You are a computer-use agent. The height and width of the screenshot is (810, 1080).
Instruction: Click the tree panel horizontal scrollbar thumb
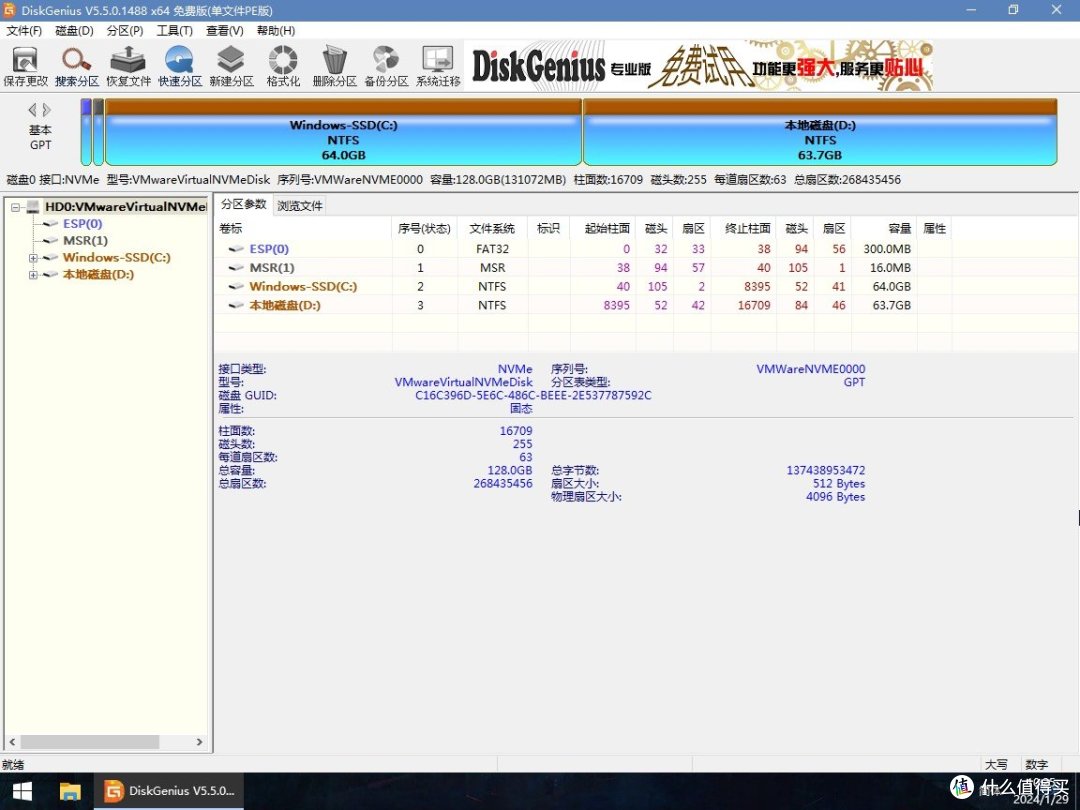click(x=90, y=742)
